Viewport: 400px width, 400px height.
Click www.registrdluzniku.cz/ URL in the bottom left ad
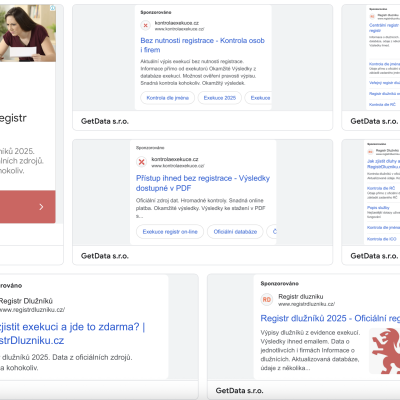pyautogui.click(x=32, y=310)
